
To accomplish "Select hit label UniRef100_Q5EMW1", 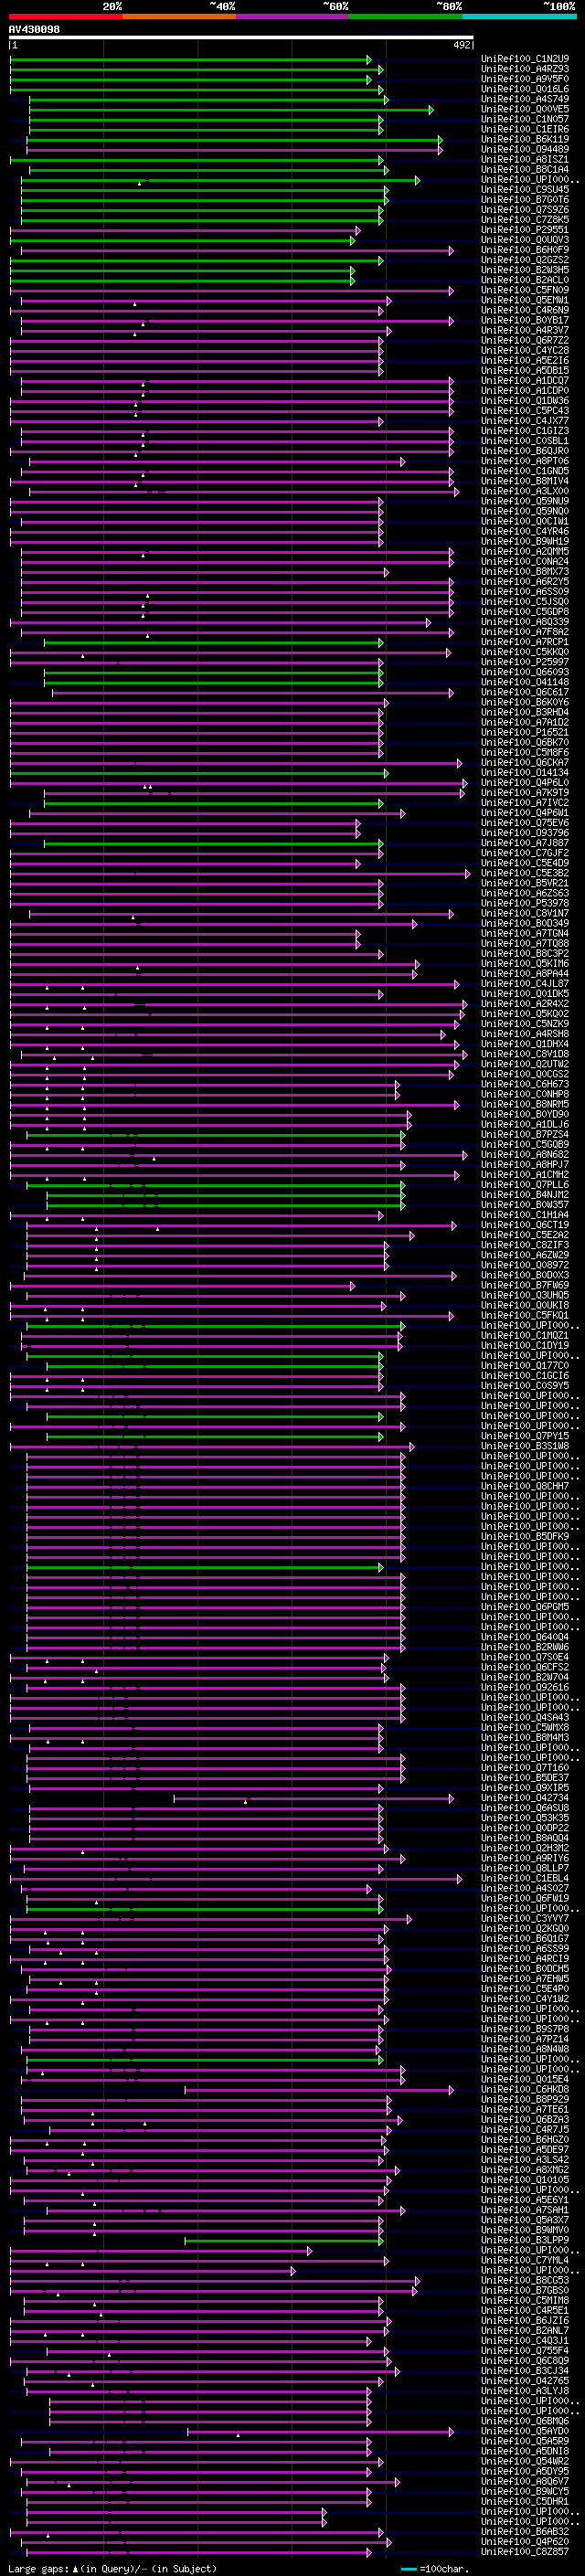I will [x=525, y=300].
